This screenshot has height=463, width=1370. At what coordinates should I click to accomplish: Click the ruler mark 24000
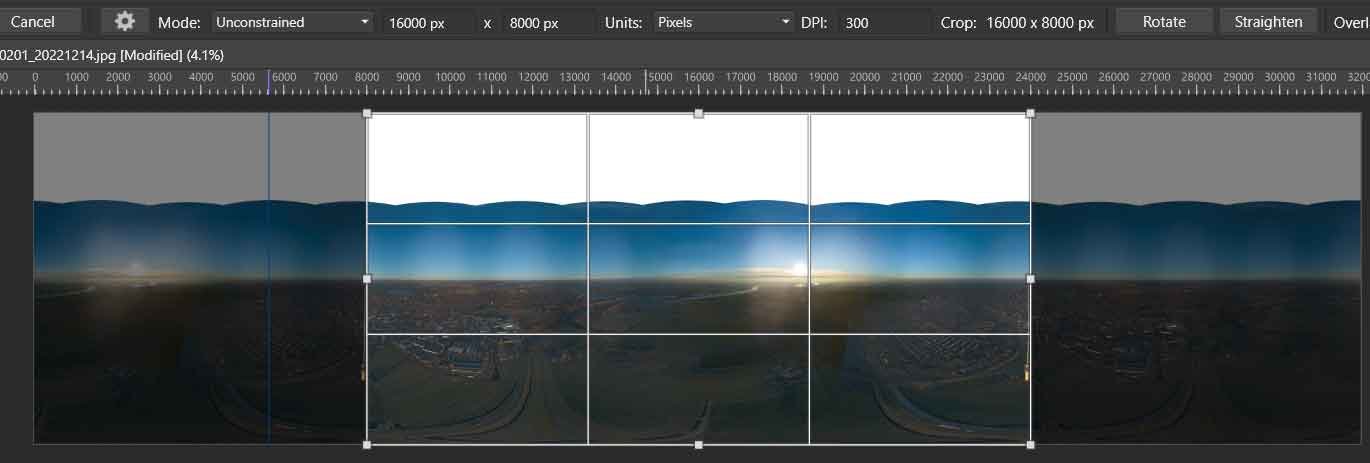tap(1030, 77)
